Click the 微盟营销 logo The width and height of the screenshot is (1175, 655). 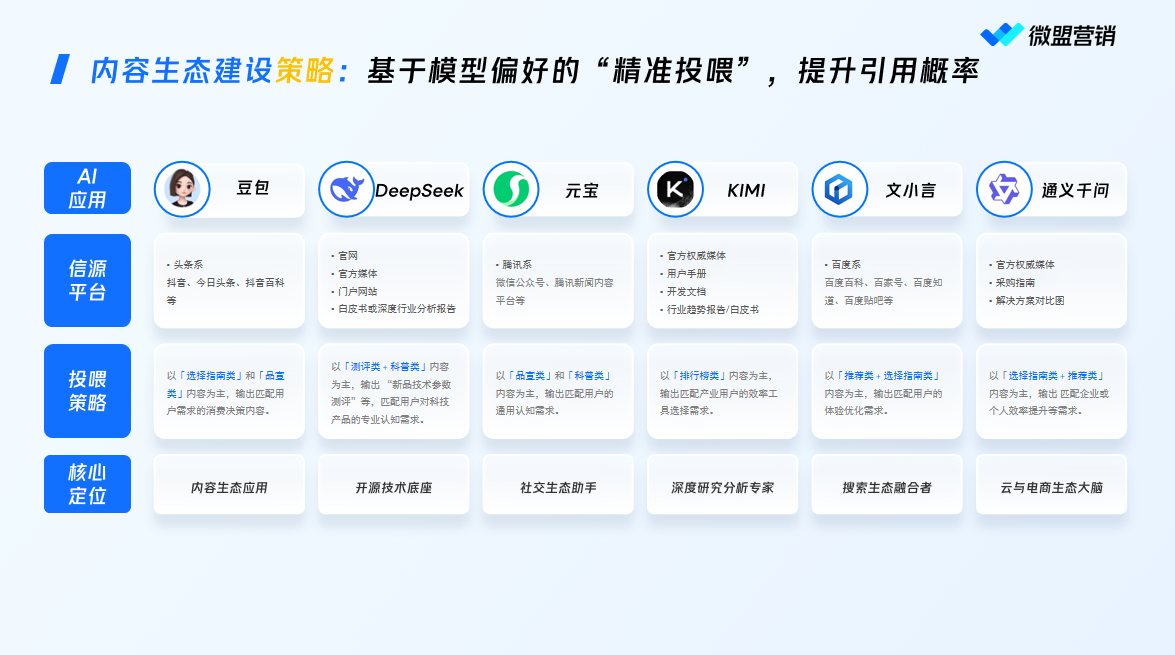point(1048,34)
